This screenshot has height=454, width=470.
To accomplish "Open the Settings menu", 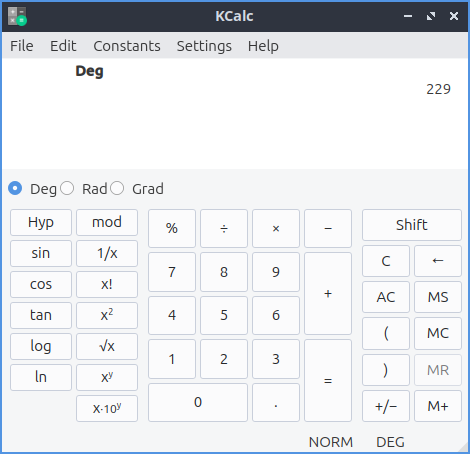I will (x=204, y=46).
